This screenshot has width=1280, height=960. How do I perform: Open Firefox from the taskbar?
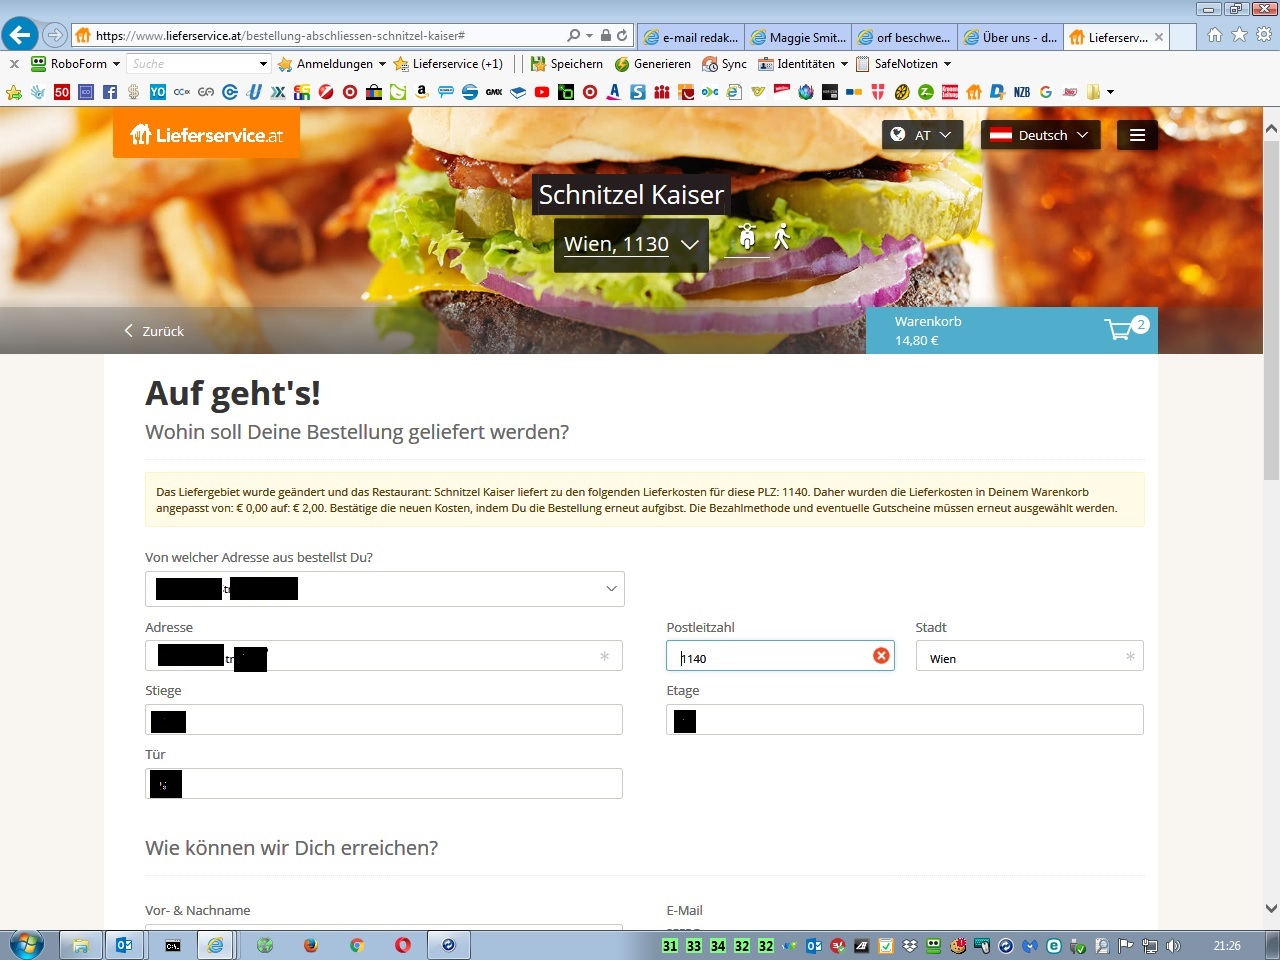[311, 945]
